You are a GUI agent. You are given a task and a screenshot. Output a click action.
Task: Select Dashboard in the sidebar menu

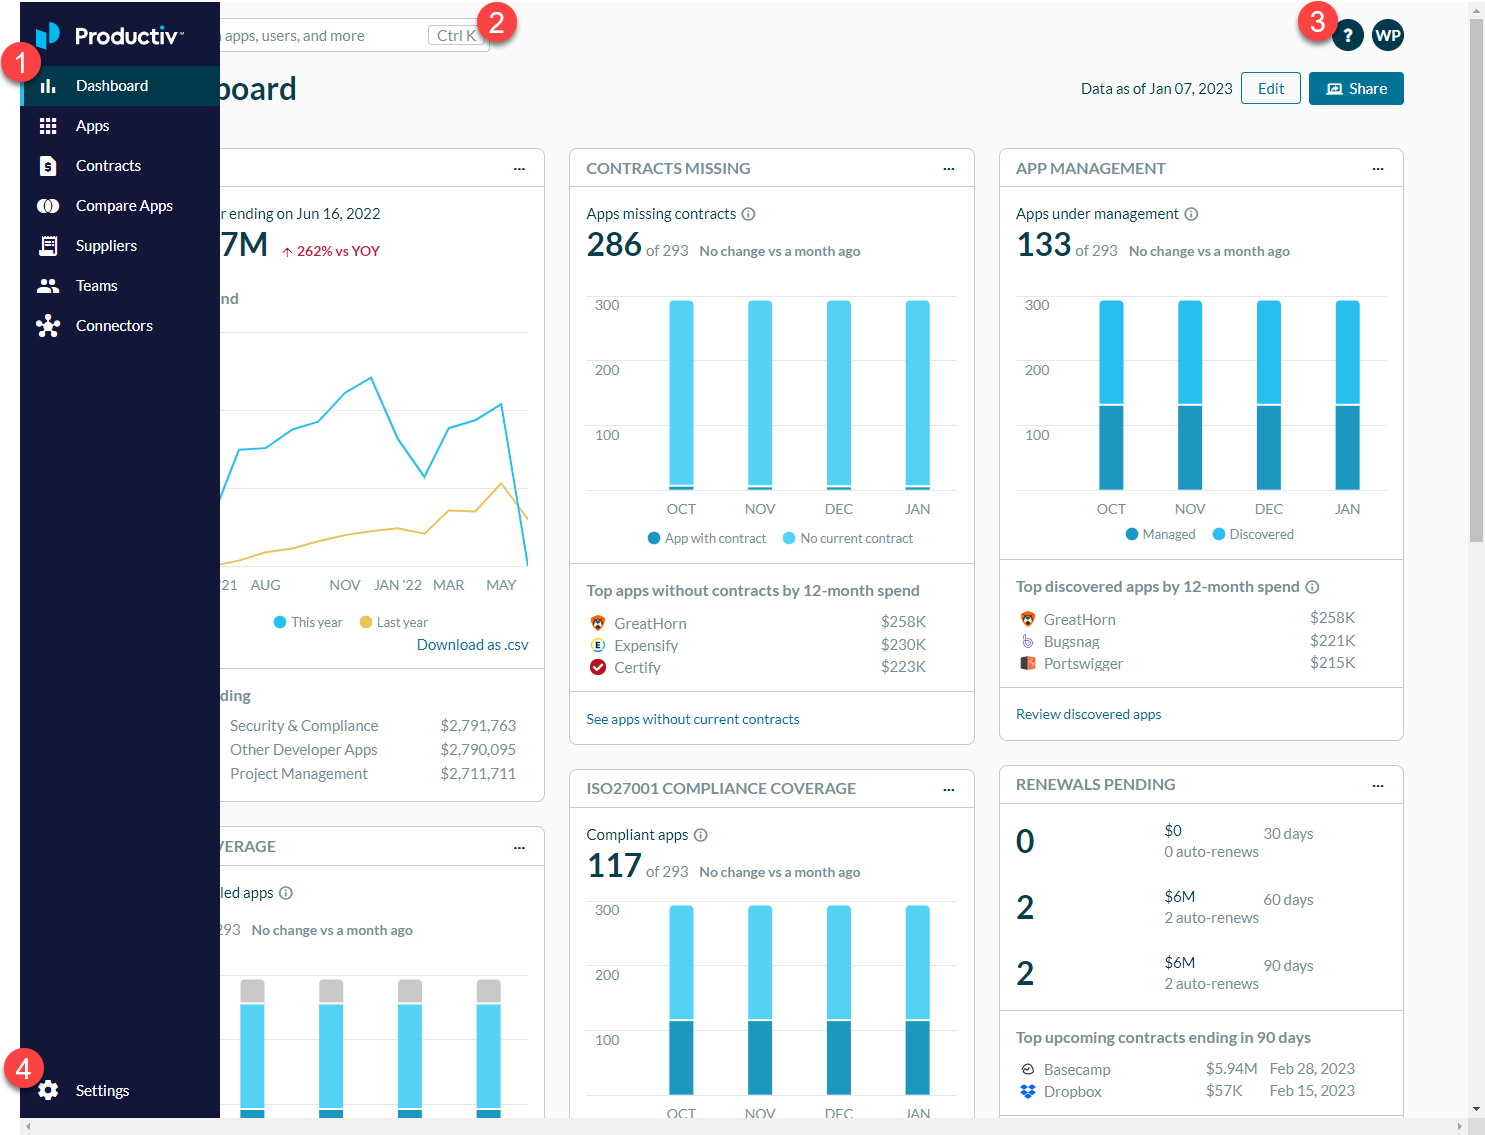point(112,86)
